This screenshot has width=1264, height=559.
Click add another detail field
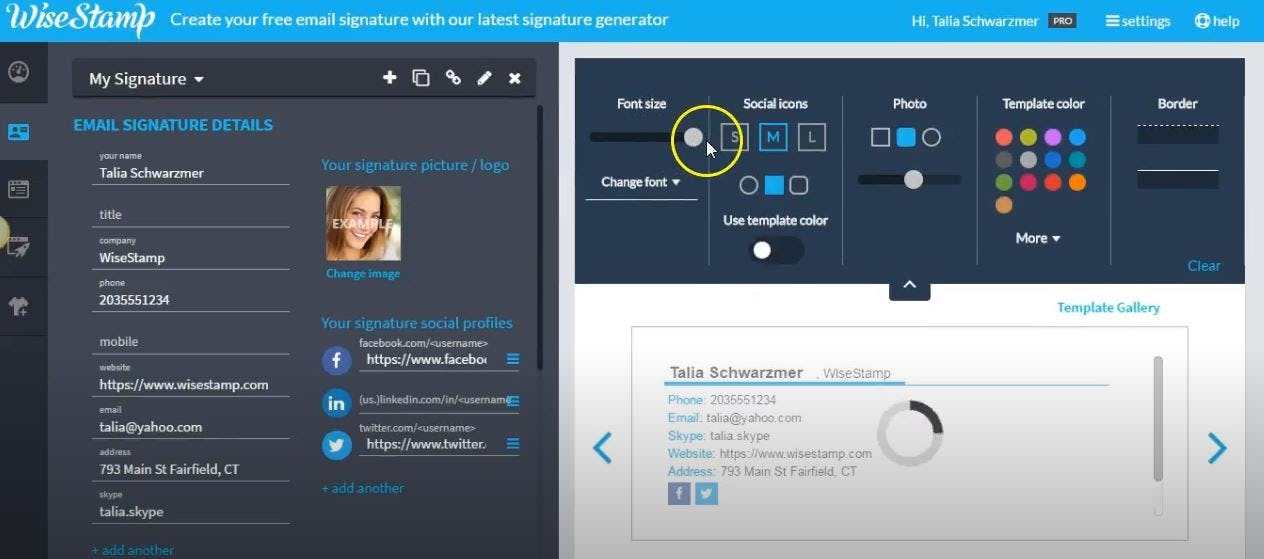pos(133,550)
